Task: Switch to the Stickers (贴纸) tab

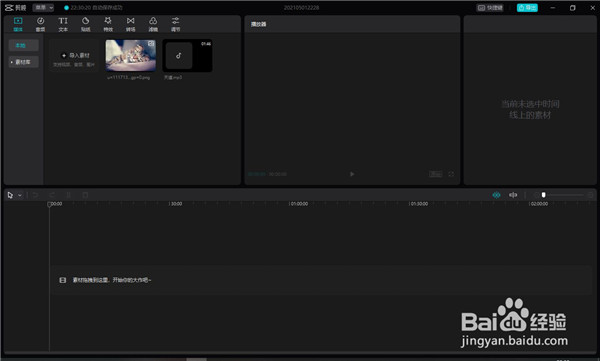Action: click(85, 24)
